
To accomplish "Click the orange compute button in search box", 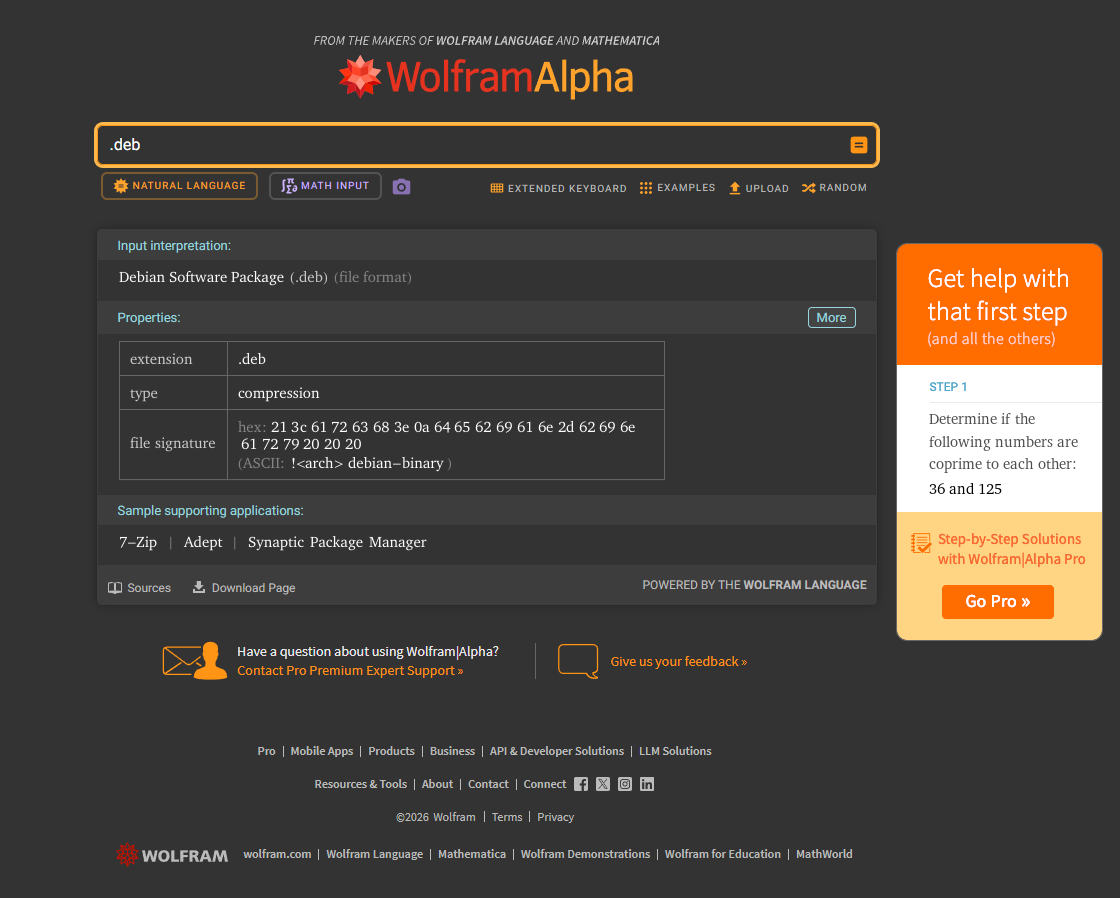I will [858, 145].
